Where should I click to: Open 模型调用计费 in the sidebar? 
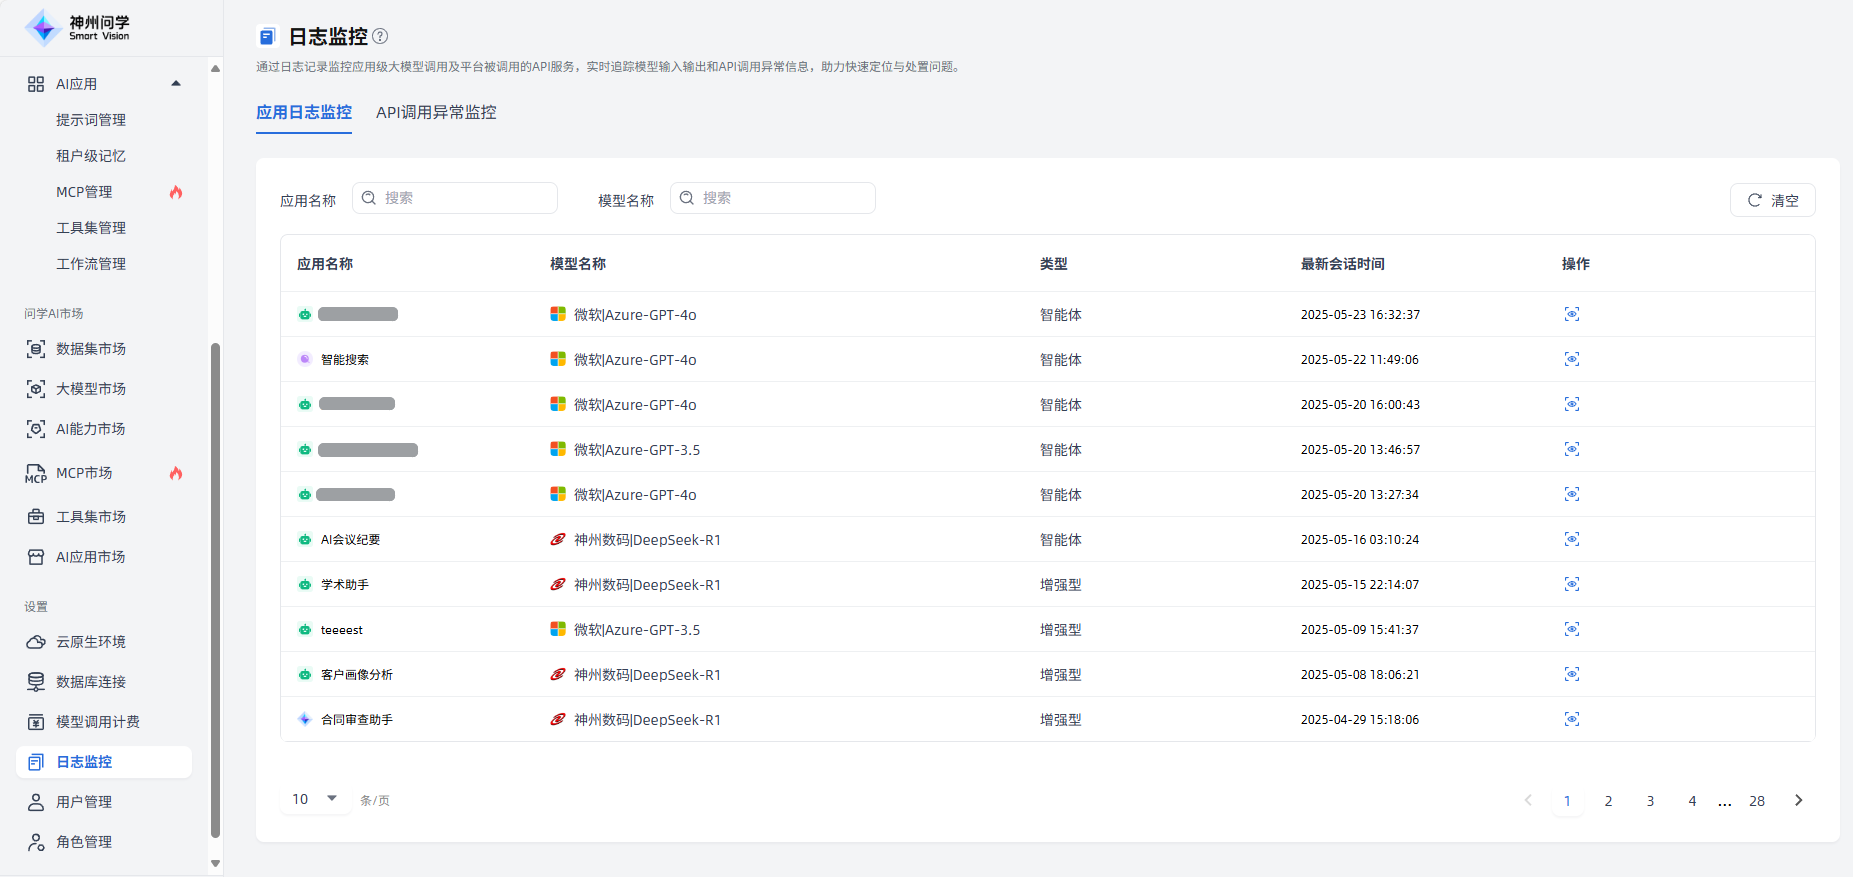[x=97, y=722]
